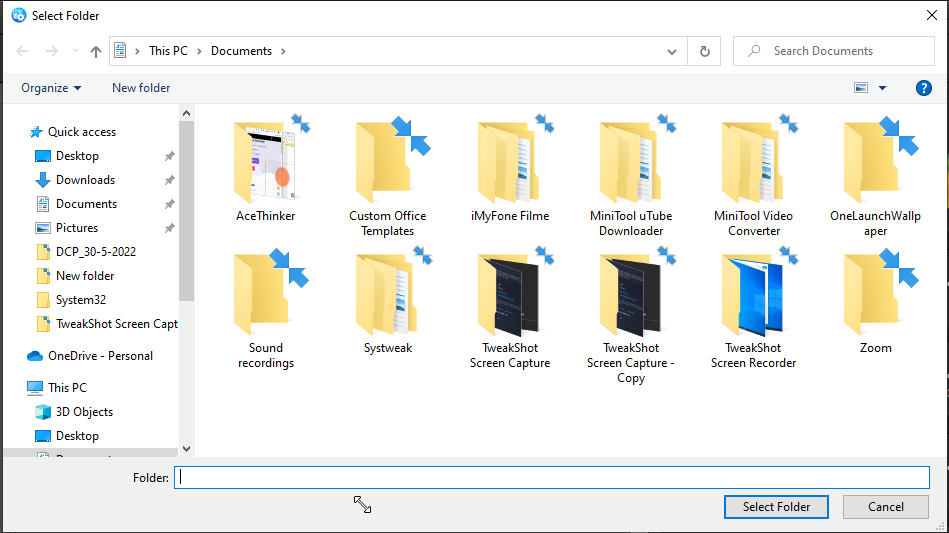Open Documents under Quick access
Image resolution: width=949 pixels, height=533 pixels.
pyautogui.click(x=86, y=204)
